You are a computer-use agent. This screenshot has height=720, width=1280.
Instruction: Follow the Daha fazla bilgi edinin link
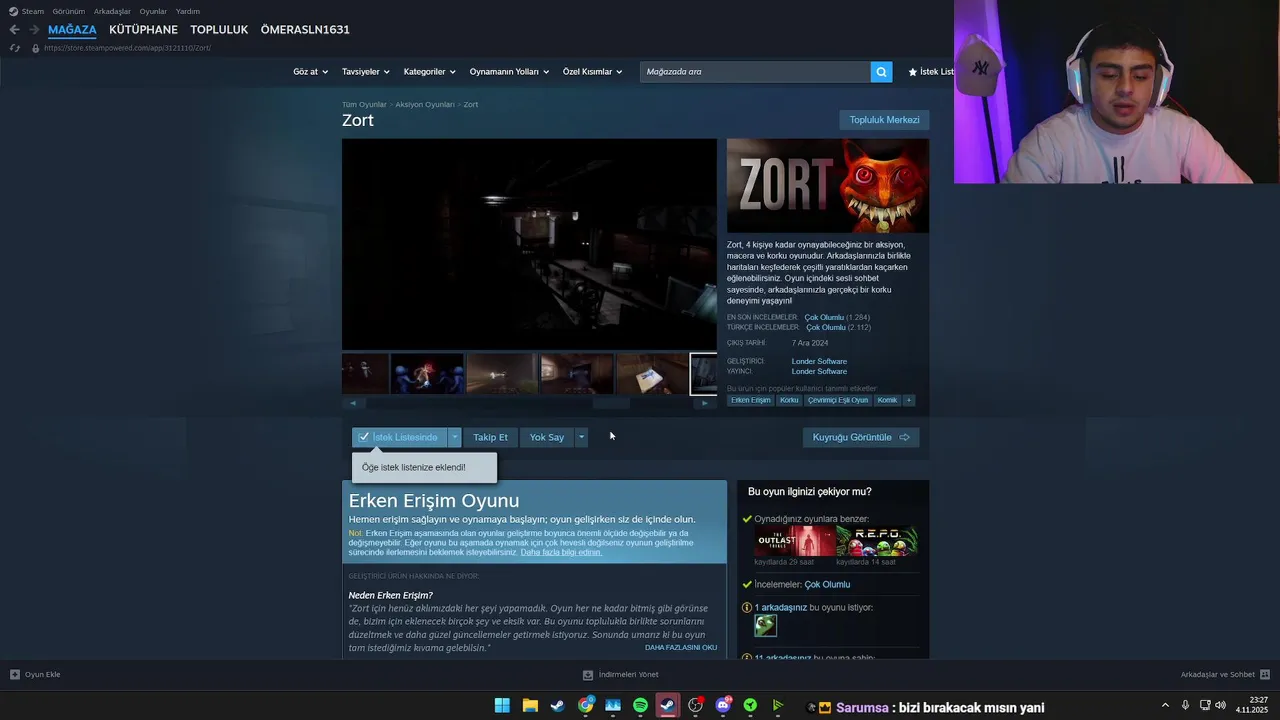[561, 552]
